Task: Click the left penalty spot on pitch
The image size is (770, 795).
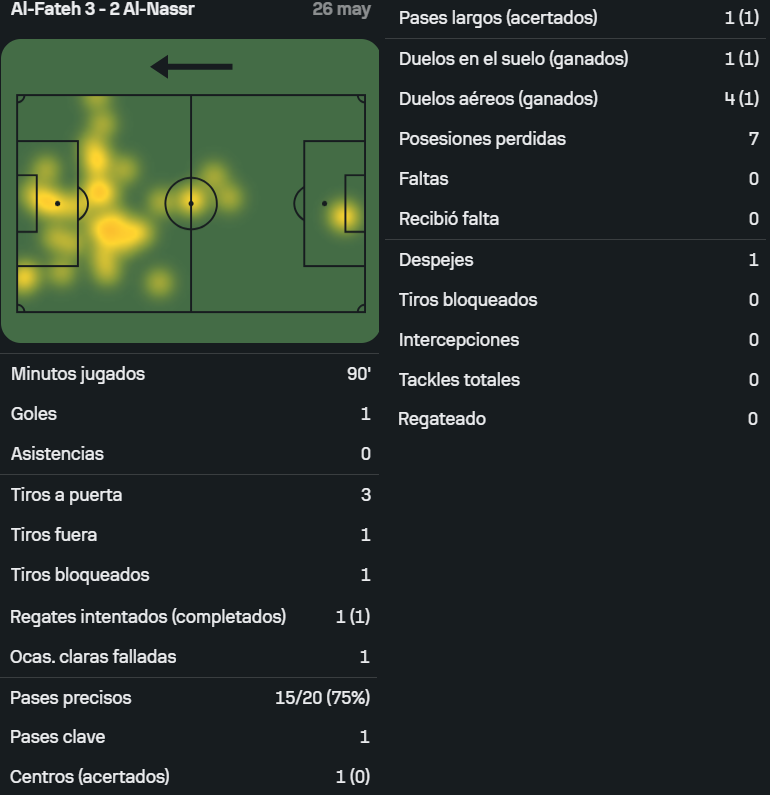Action: point(57,203)
